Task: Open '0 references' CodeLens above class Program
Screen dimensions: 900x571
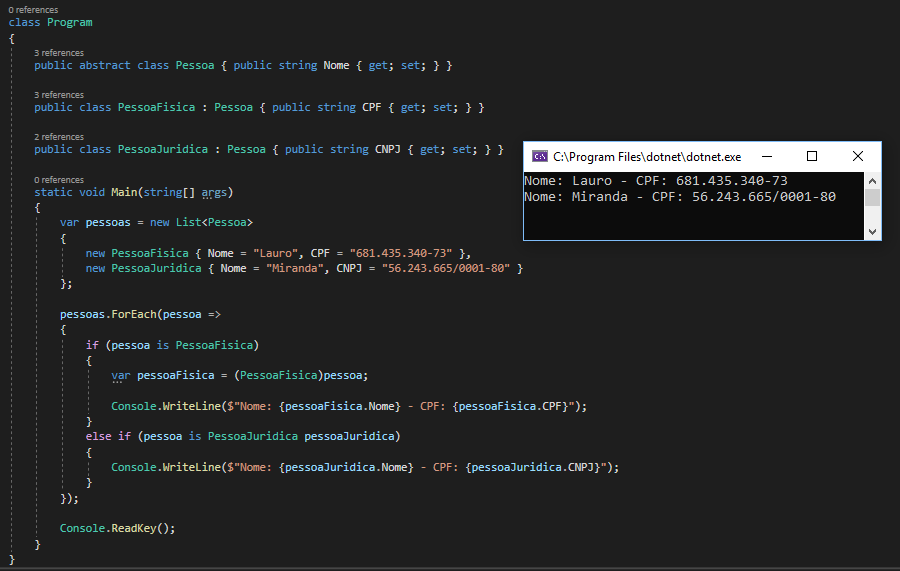Action: tap(33, 10)
